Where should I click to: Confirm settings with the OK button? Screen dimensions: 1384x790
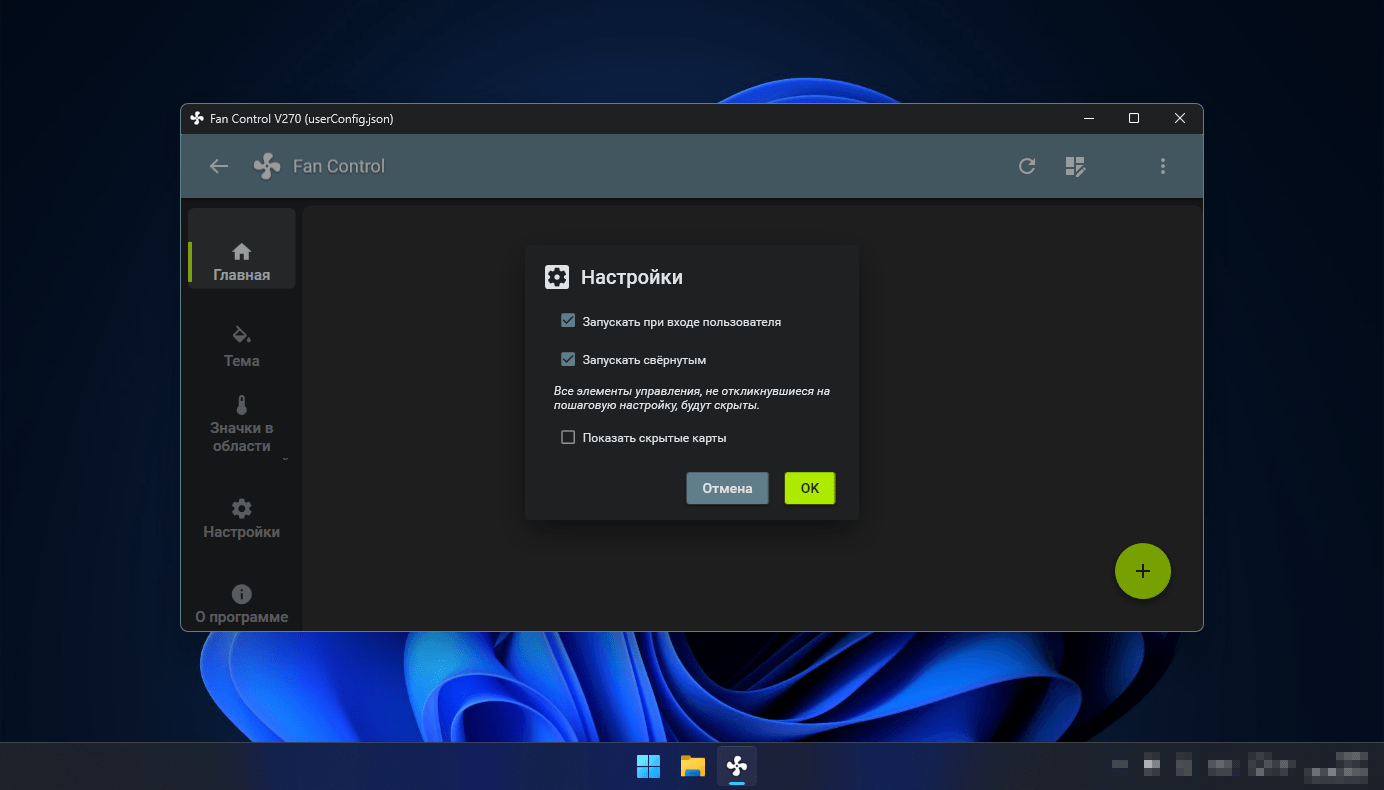coord(810,488)
